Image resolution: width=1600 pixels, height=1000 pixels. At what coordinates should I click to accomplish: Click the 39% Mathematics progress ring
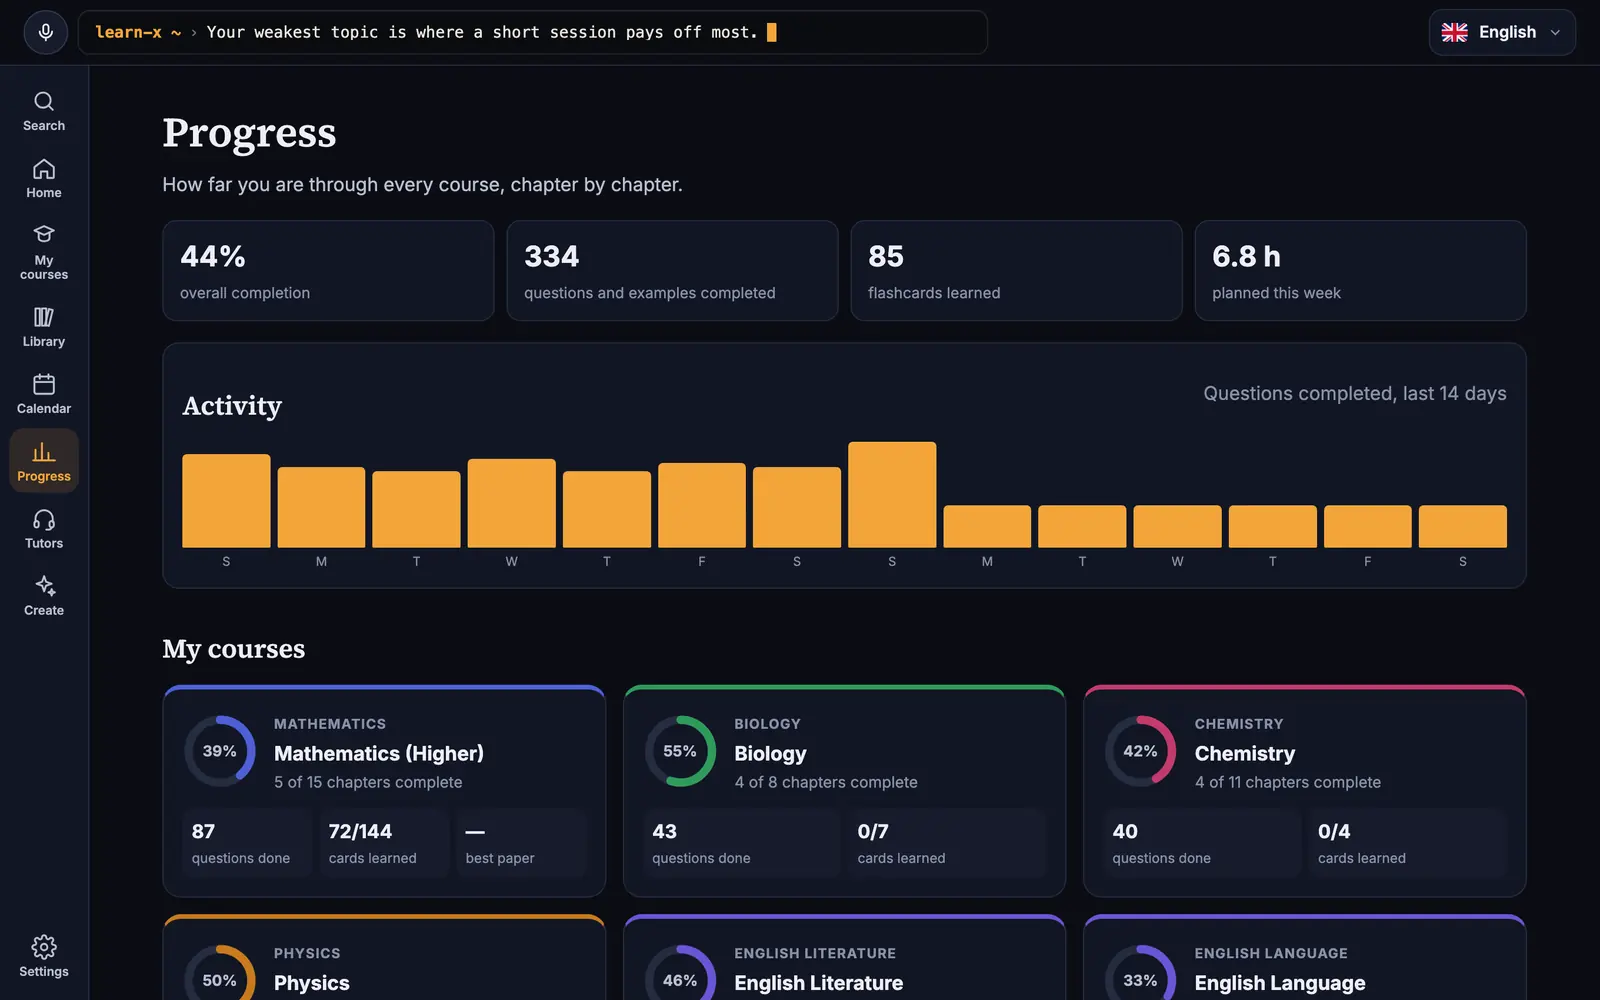220,751
